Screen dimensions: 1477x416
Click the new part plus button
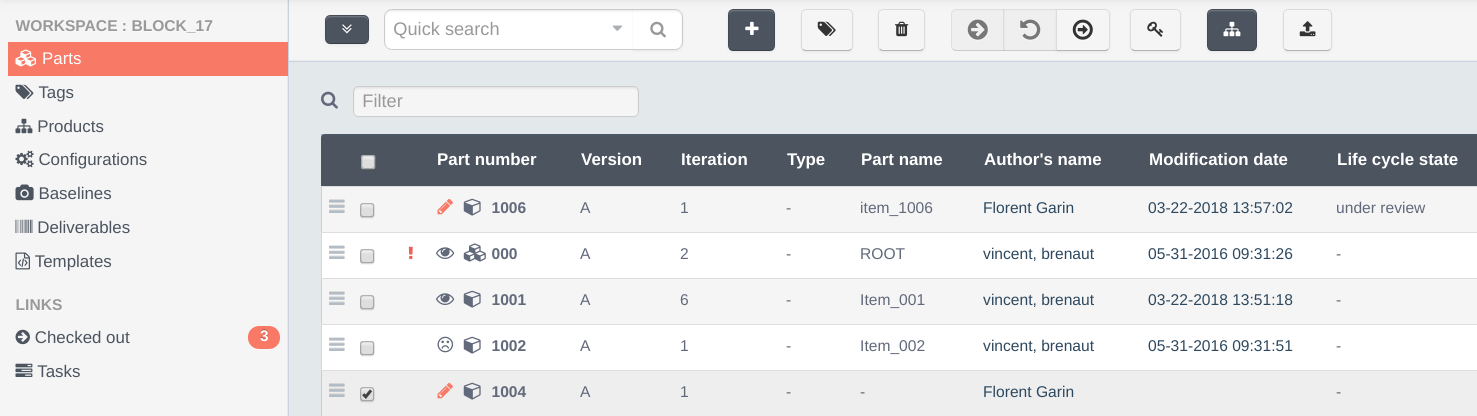pyautogui.click(x=751, y=30)
